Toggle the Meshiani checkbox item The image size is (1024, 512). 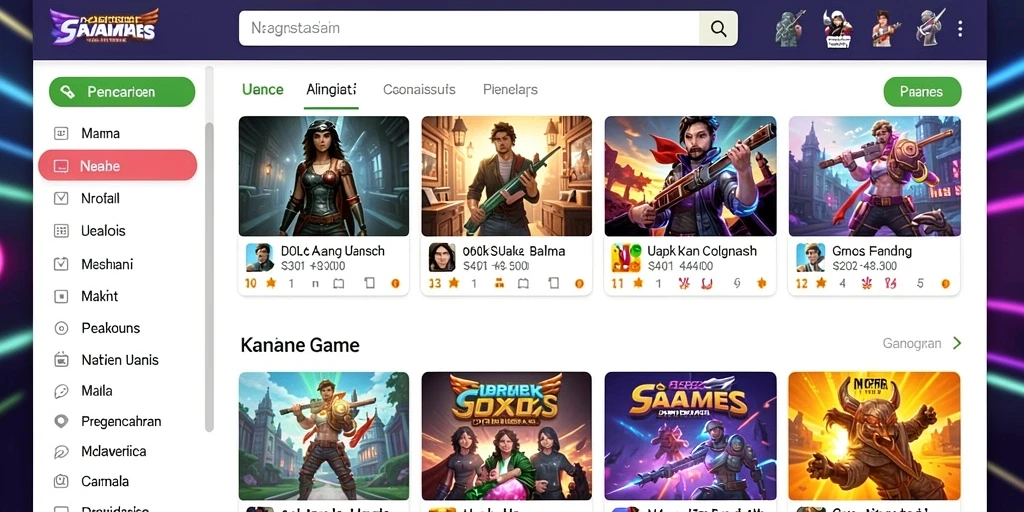pos(61,264)
